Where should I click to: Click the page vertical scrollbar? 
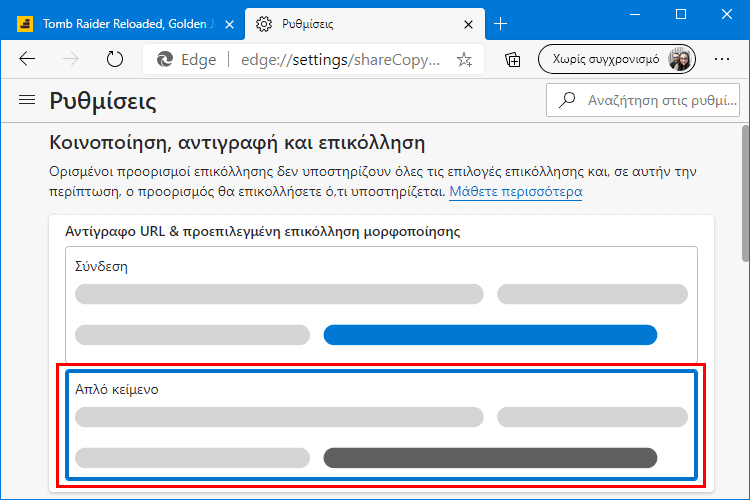[x=745, y=193]
